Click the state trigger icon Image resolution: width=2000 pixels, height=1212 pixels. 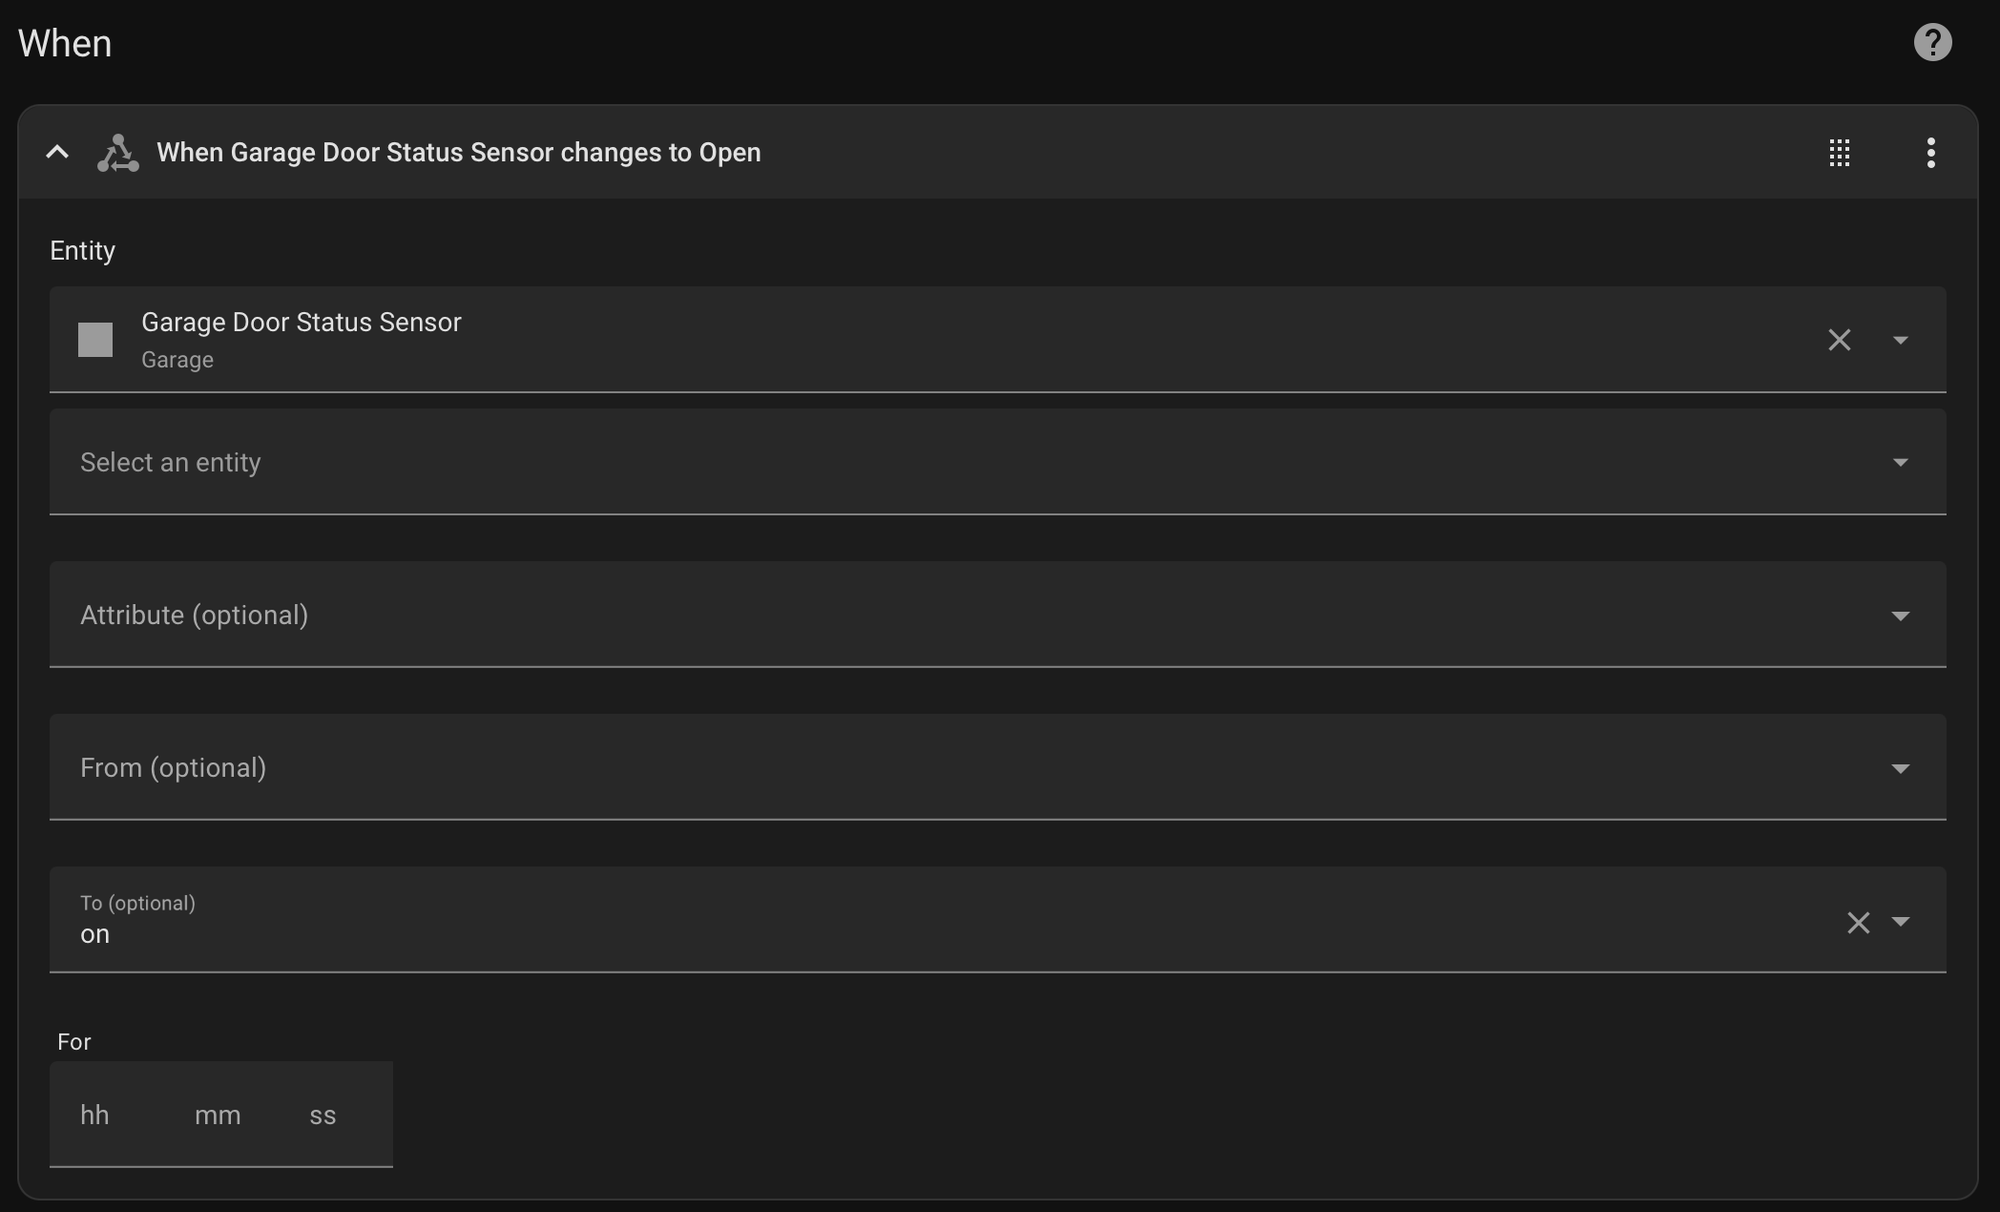118,153
